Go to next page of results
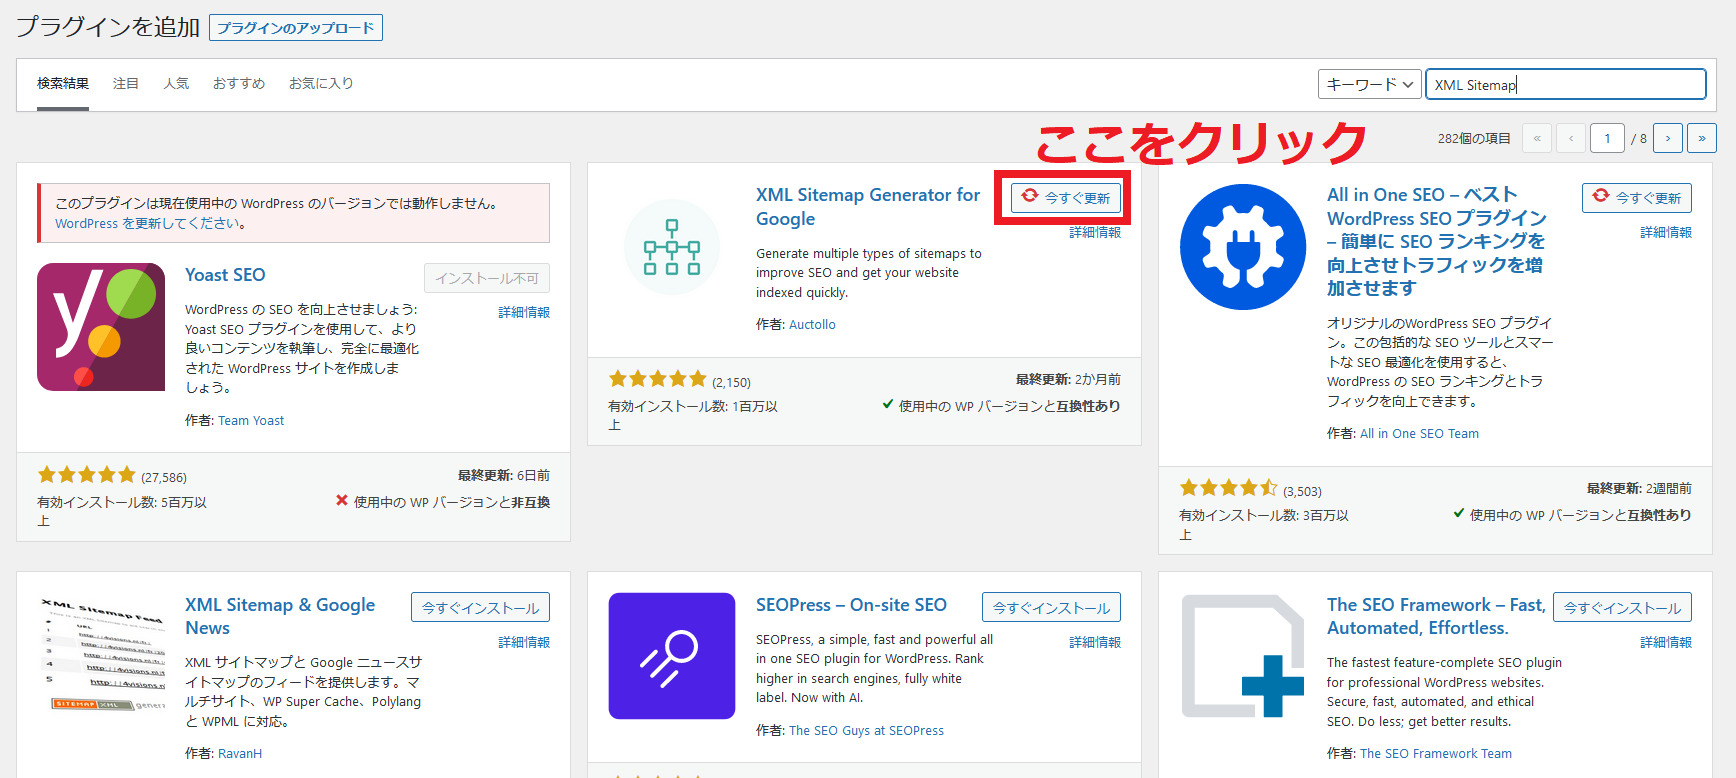This screenshot has height=778, width=1736. 1667,138
